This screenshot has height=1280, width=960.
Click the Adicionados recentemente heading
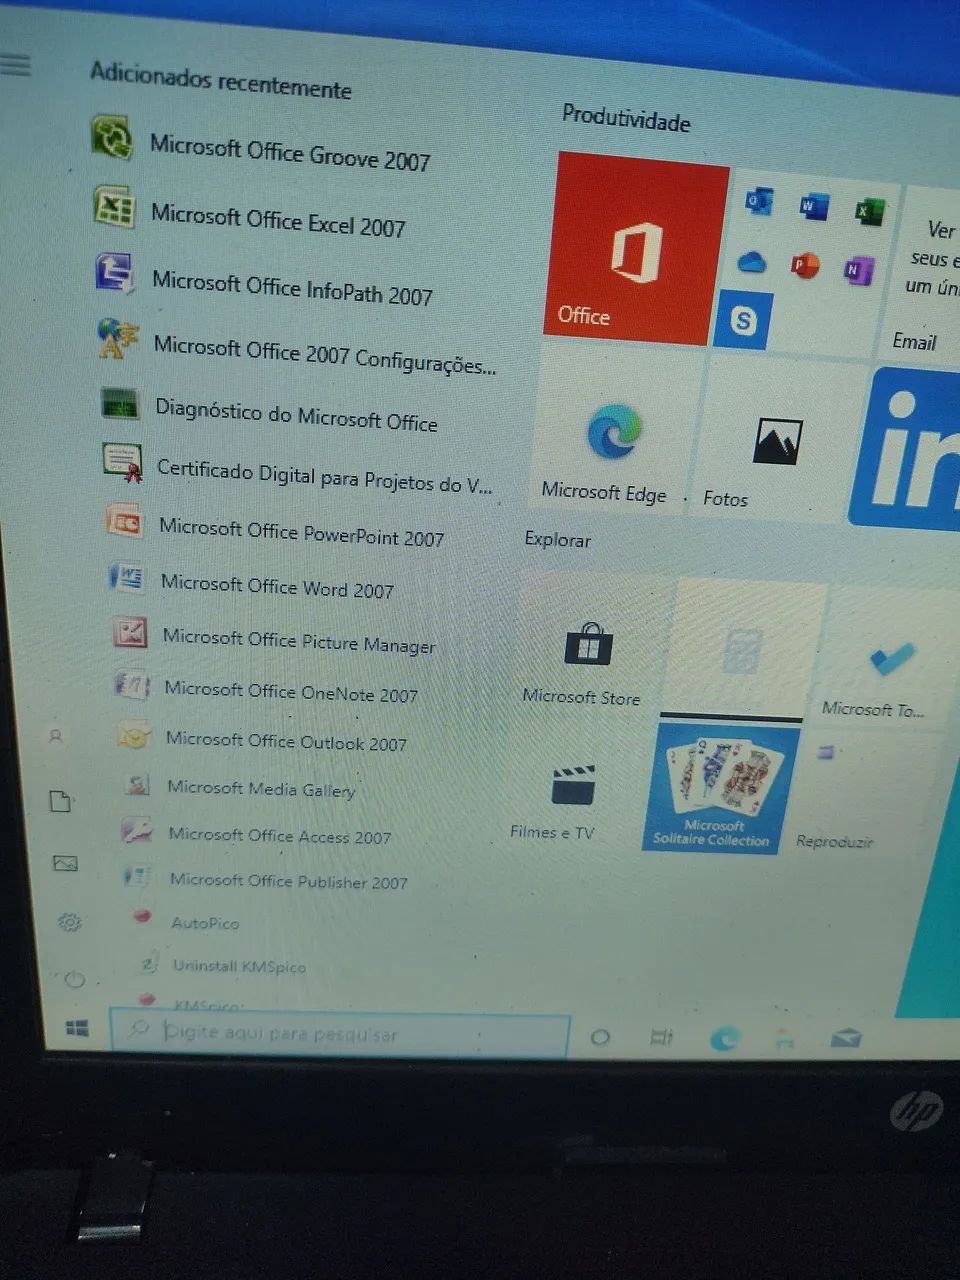(221, 81)
